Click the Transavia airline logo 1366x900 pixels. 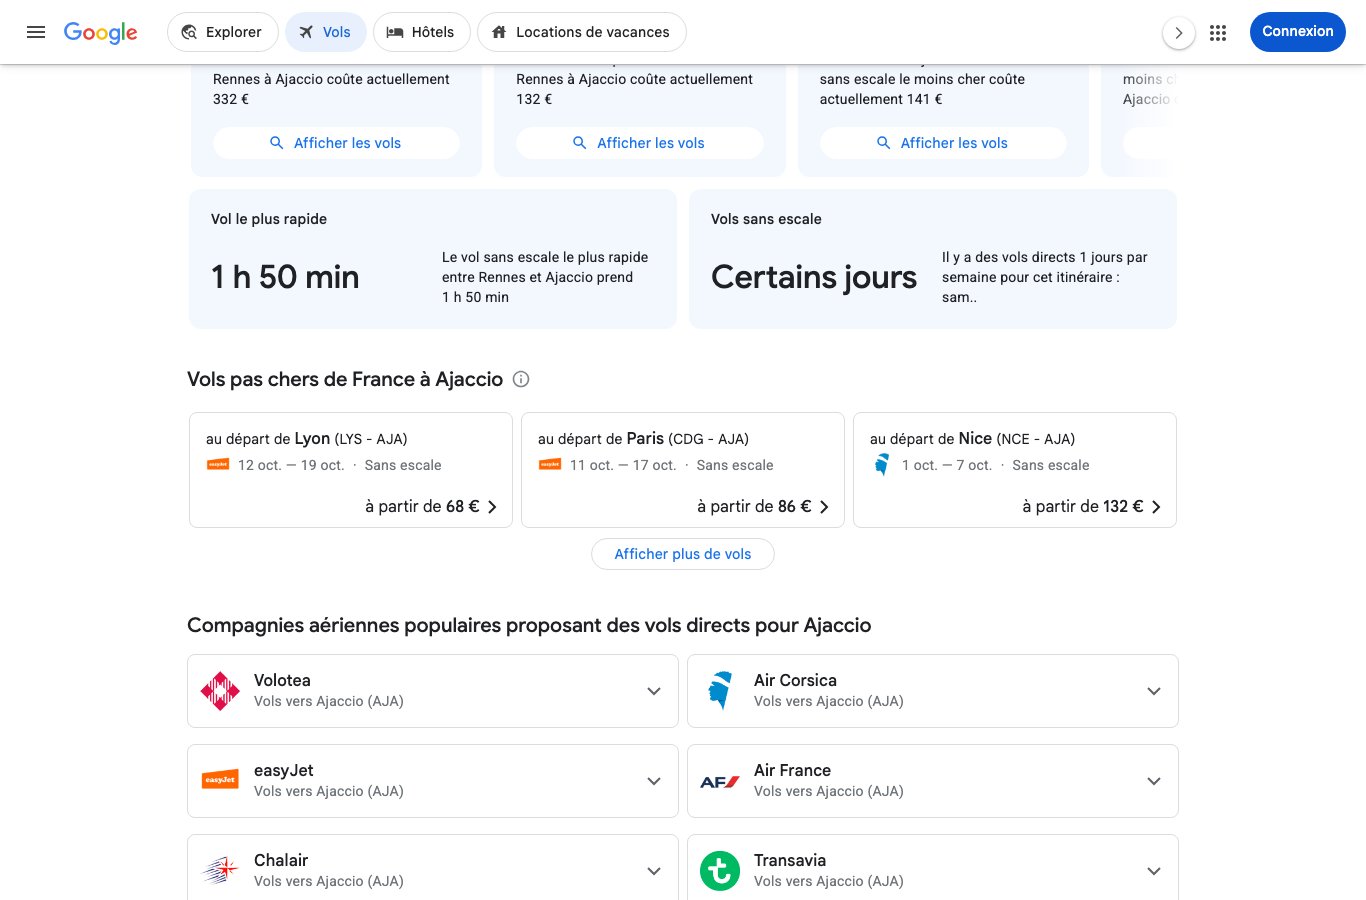720,871
